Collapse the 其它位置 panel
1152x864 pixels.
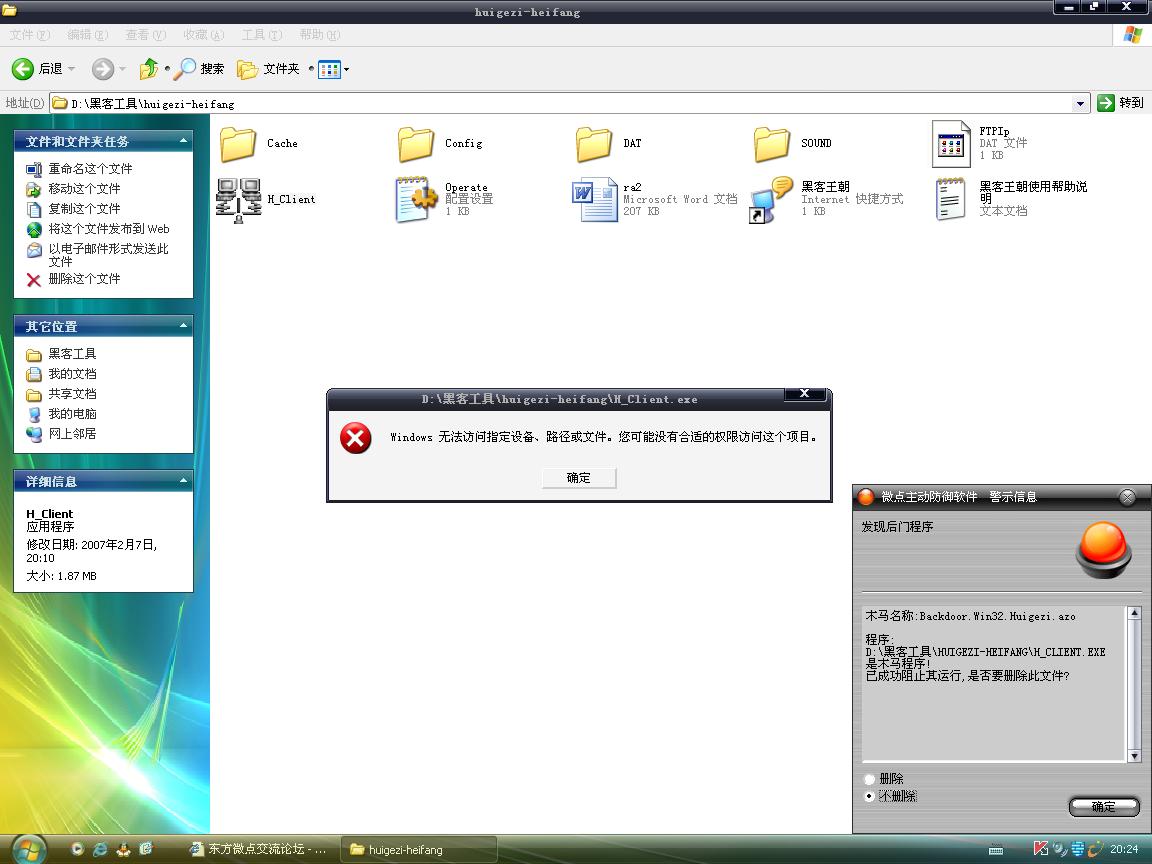point(183,325)
